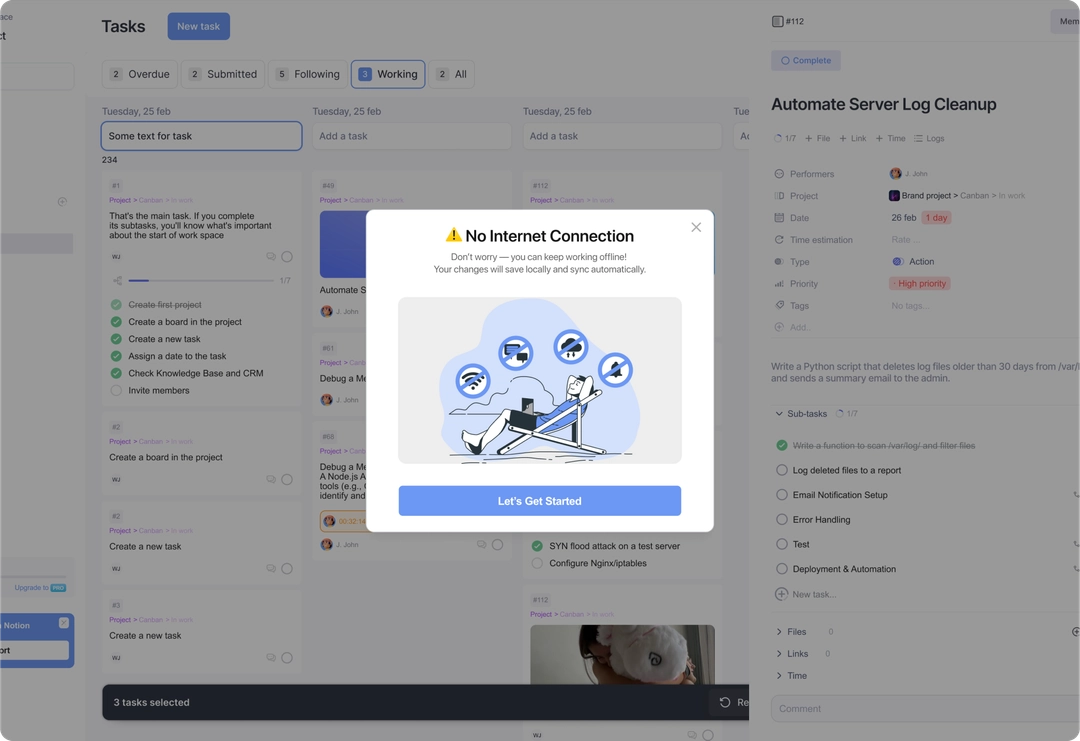This screenshot has height=741, width=1080.
Task: Click the warning triangle icon in dialog
Action: pyautogui.click(x=454, y=236)
